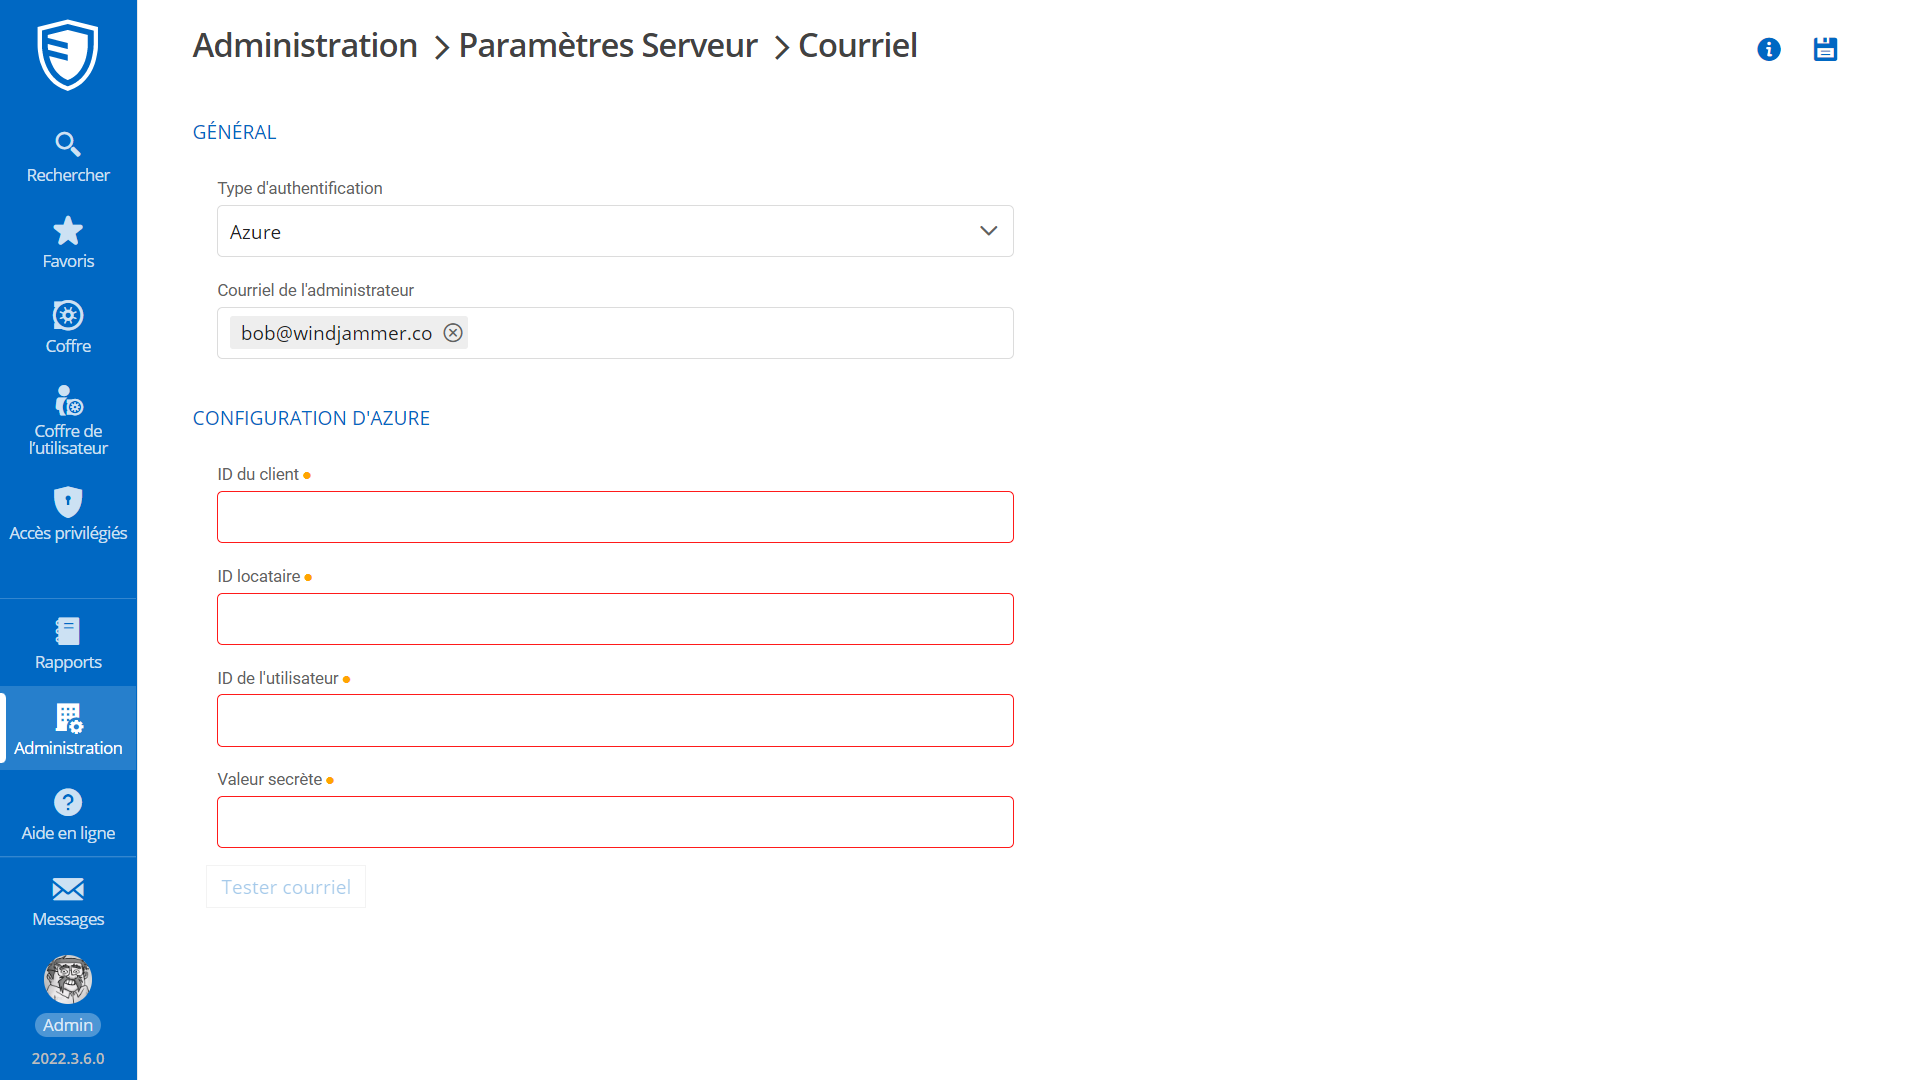Click the save disk icon
The width and height of the screenshot is (1920, 1080).
pos(1825,49)
